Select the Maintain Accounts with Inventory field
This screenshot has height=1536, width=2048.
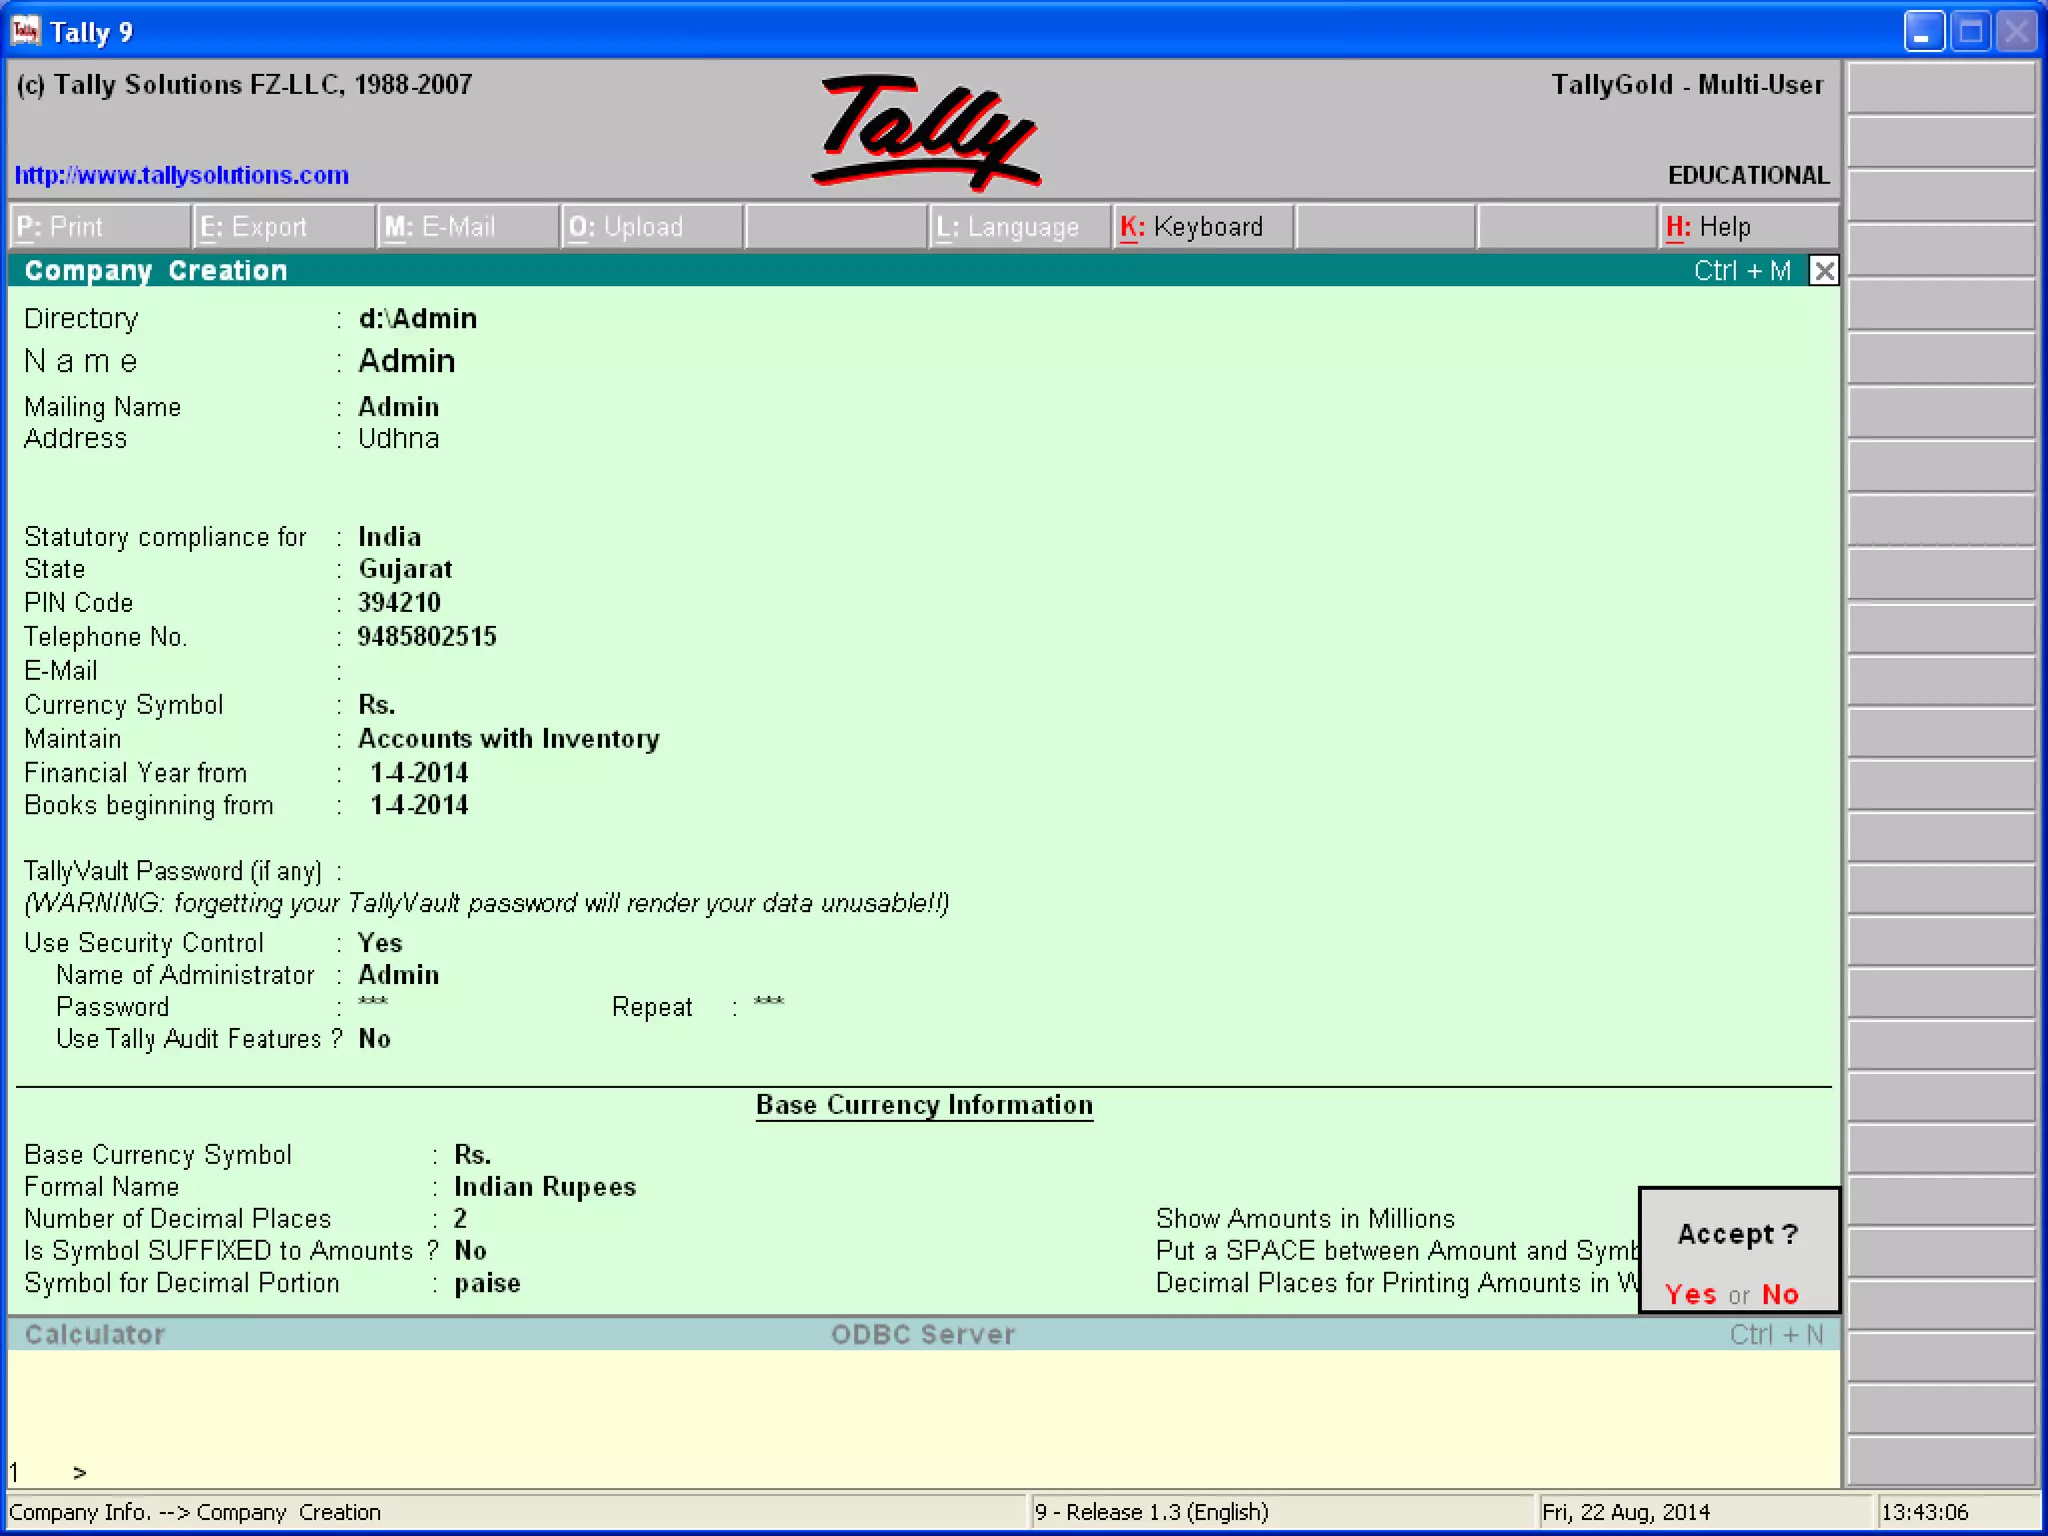pyautogui.click(x=508, y=739)
